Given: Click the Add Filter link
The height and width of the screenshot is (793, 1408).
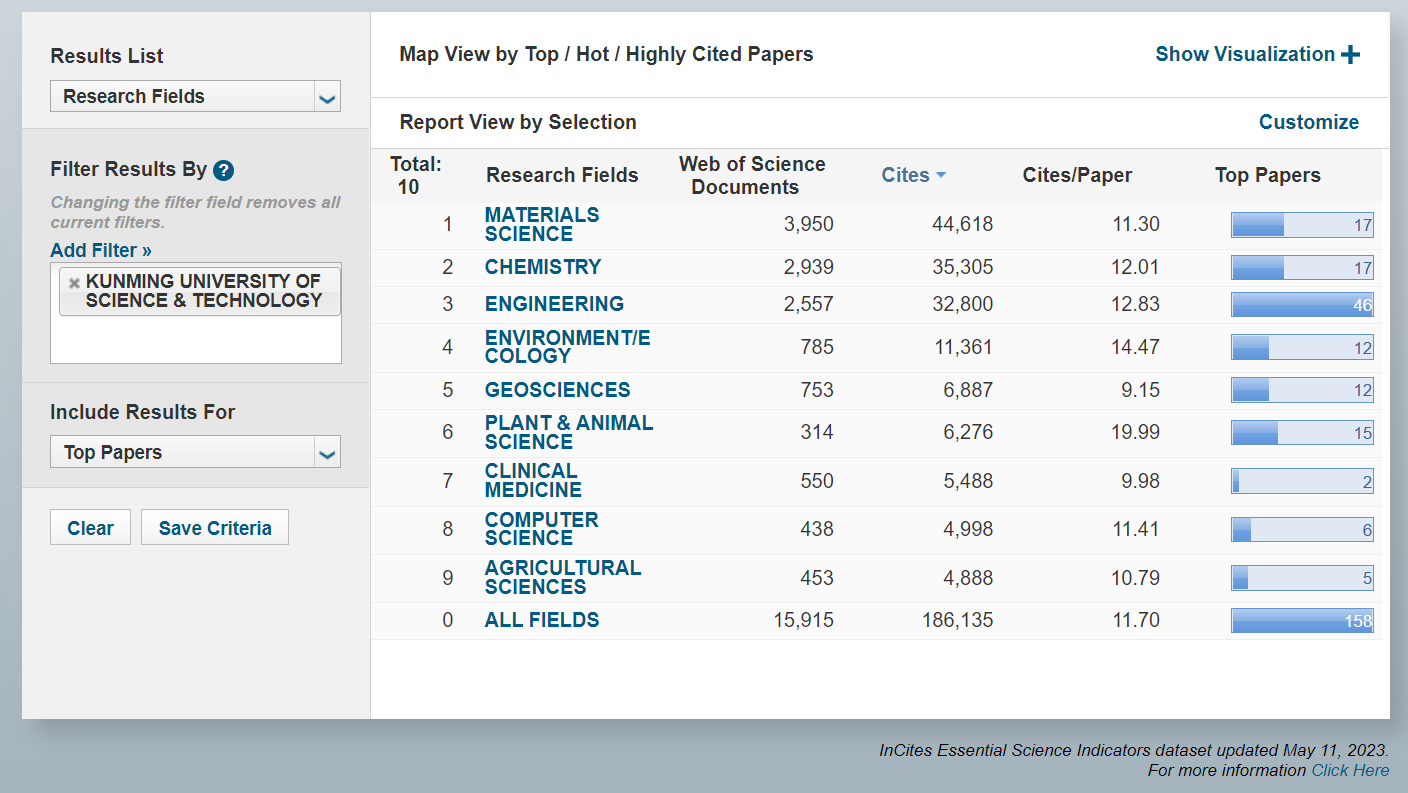Looking at the screenshot, I should click(x=101, y=250).
